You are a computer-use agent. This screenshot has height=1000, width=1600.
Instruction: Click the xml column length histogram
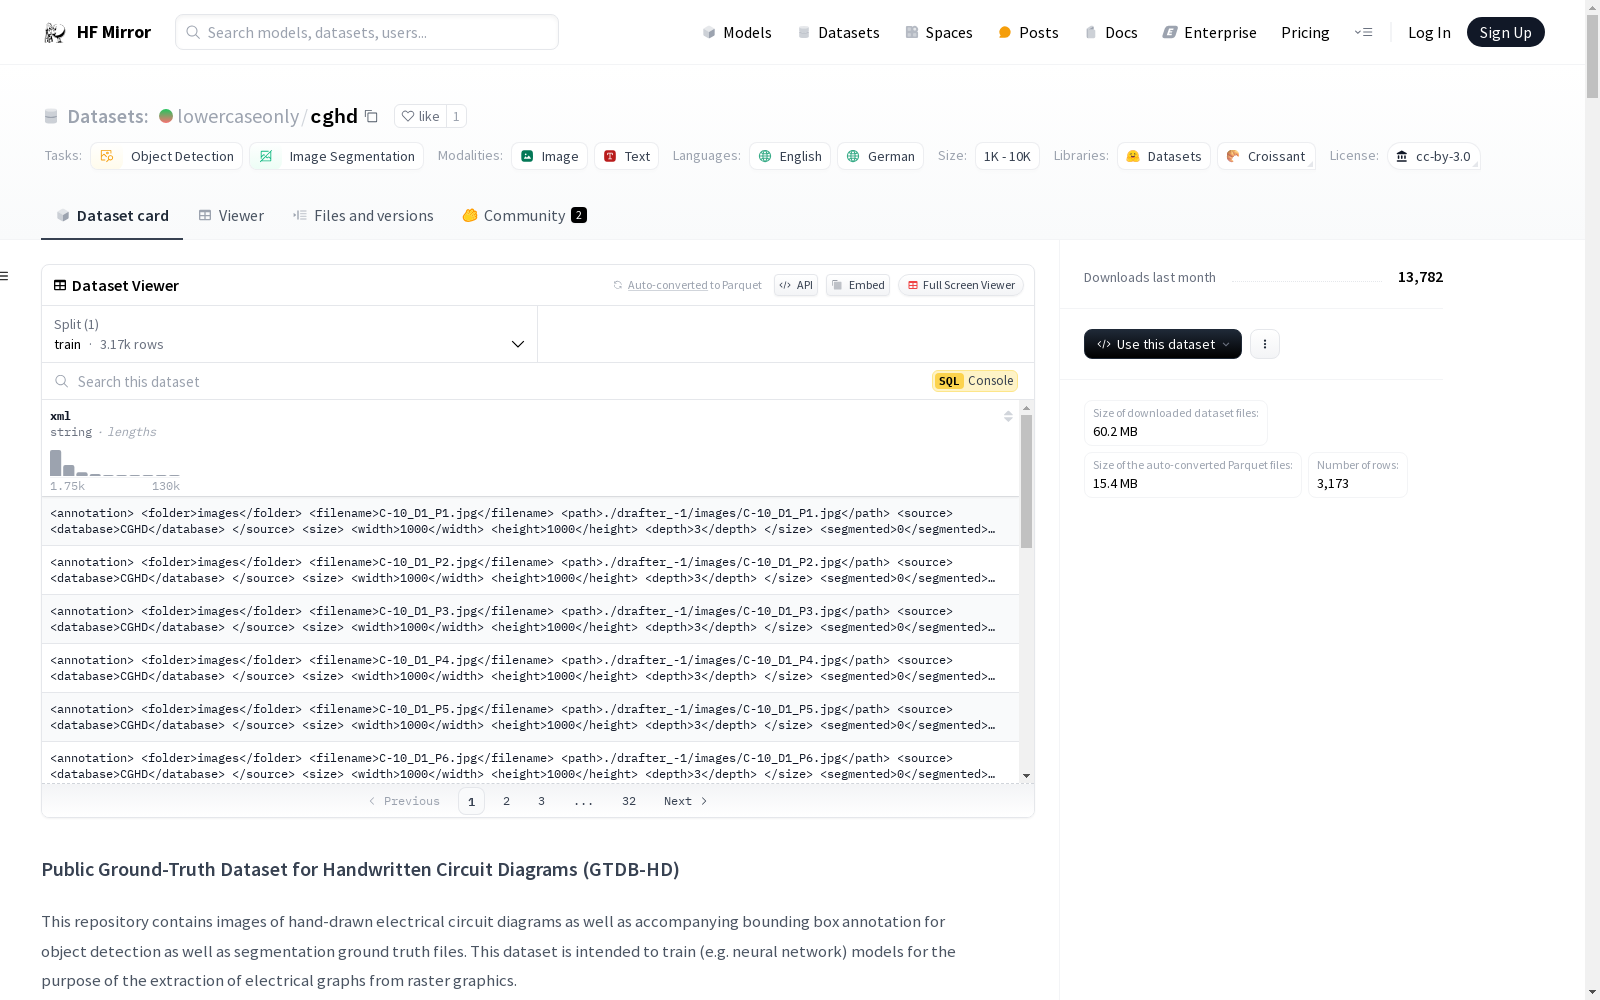115,463
